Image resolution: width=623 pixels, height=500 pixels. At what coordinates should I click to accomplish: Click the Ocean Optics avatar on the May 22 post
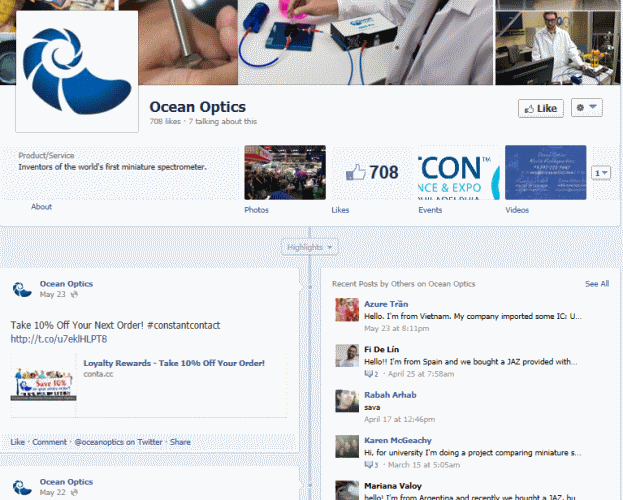click(22, 487)
